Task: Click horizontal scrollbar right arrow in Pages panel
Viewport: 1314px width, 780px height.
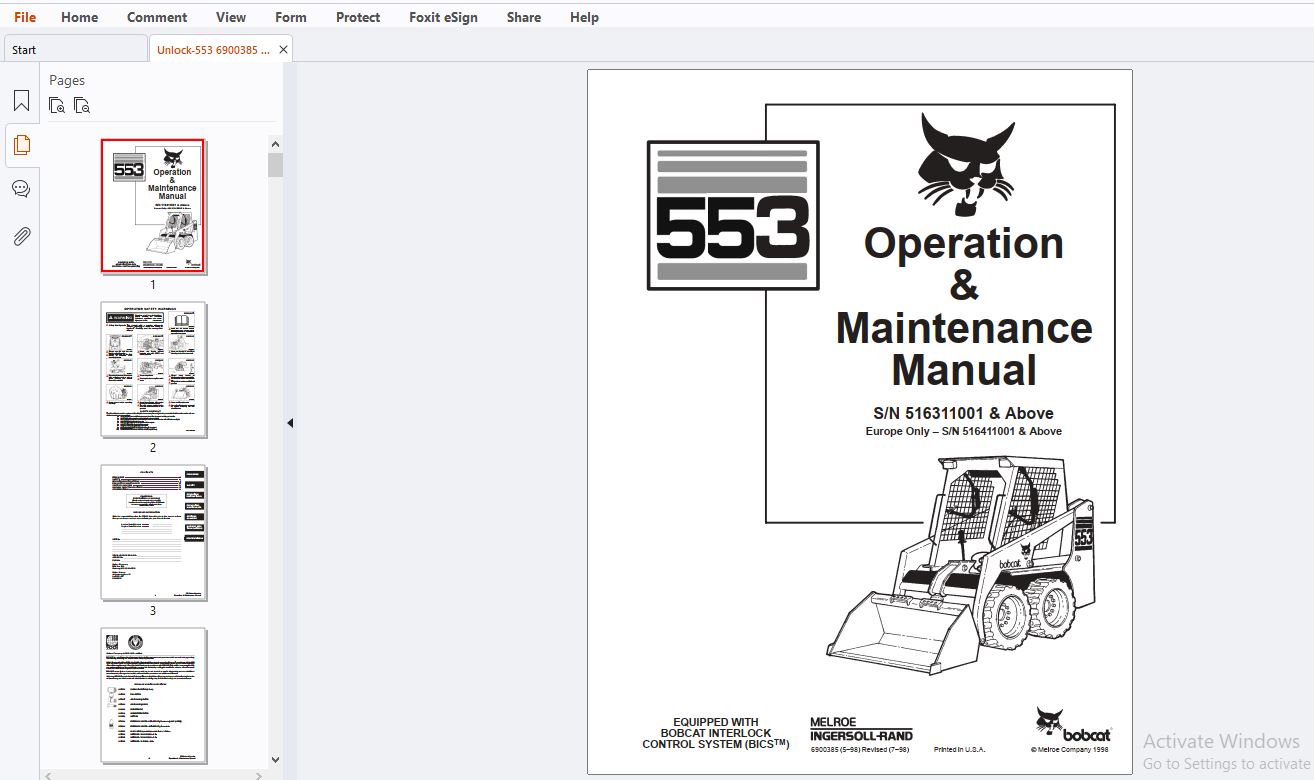Action: [260, 775]
